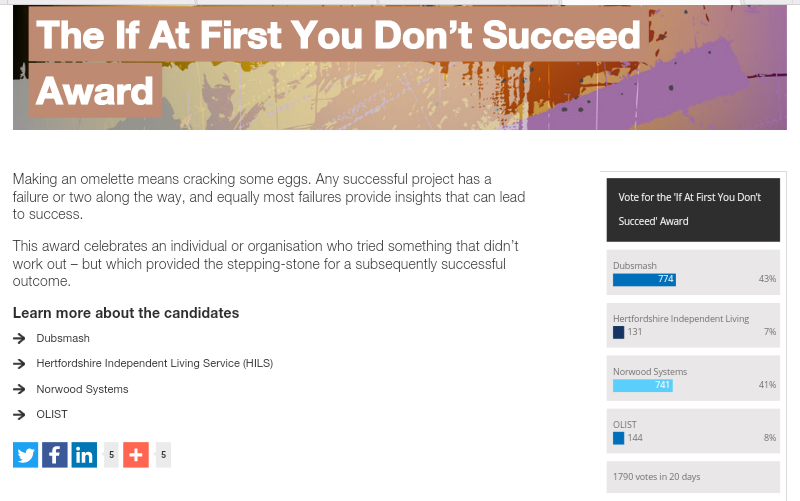This screenshot has width=800, height=501.
Task: Click the poll title header box
Action: 692,209
